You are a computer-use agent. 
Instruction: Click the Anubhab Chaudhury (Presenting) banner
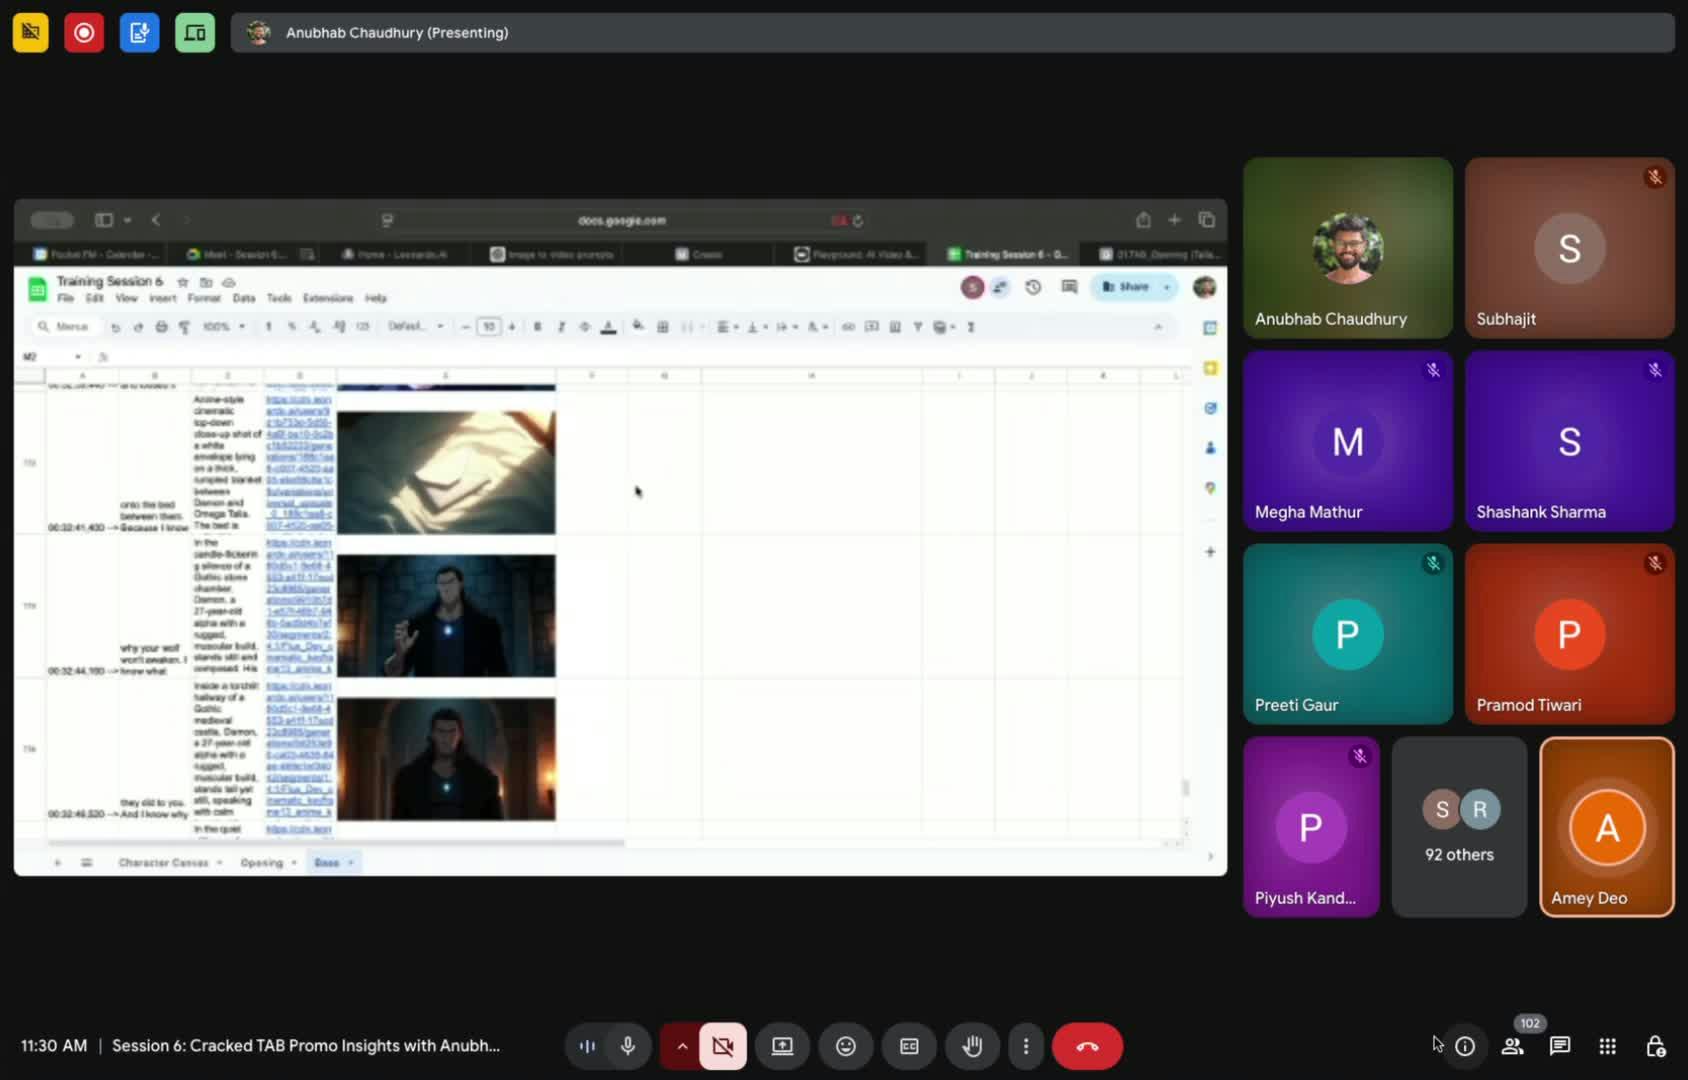click(952, 33)
